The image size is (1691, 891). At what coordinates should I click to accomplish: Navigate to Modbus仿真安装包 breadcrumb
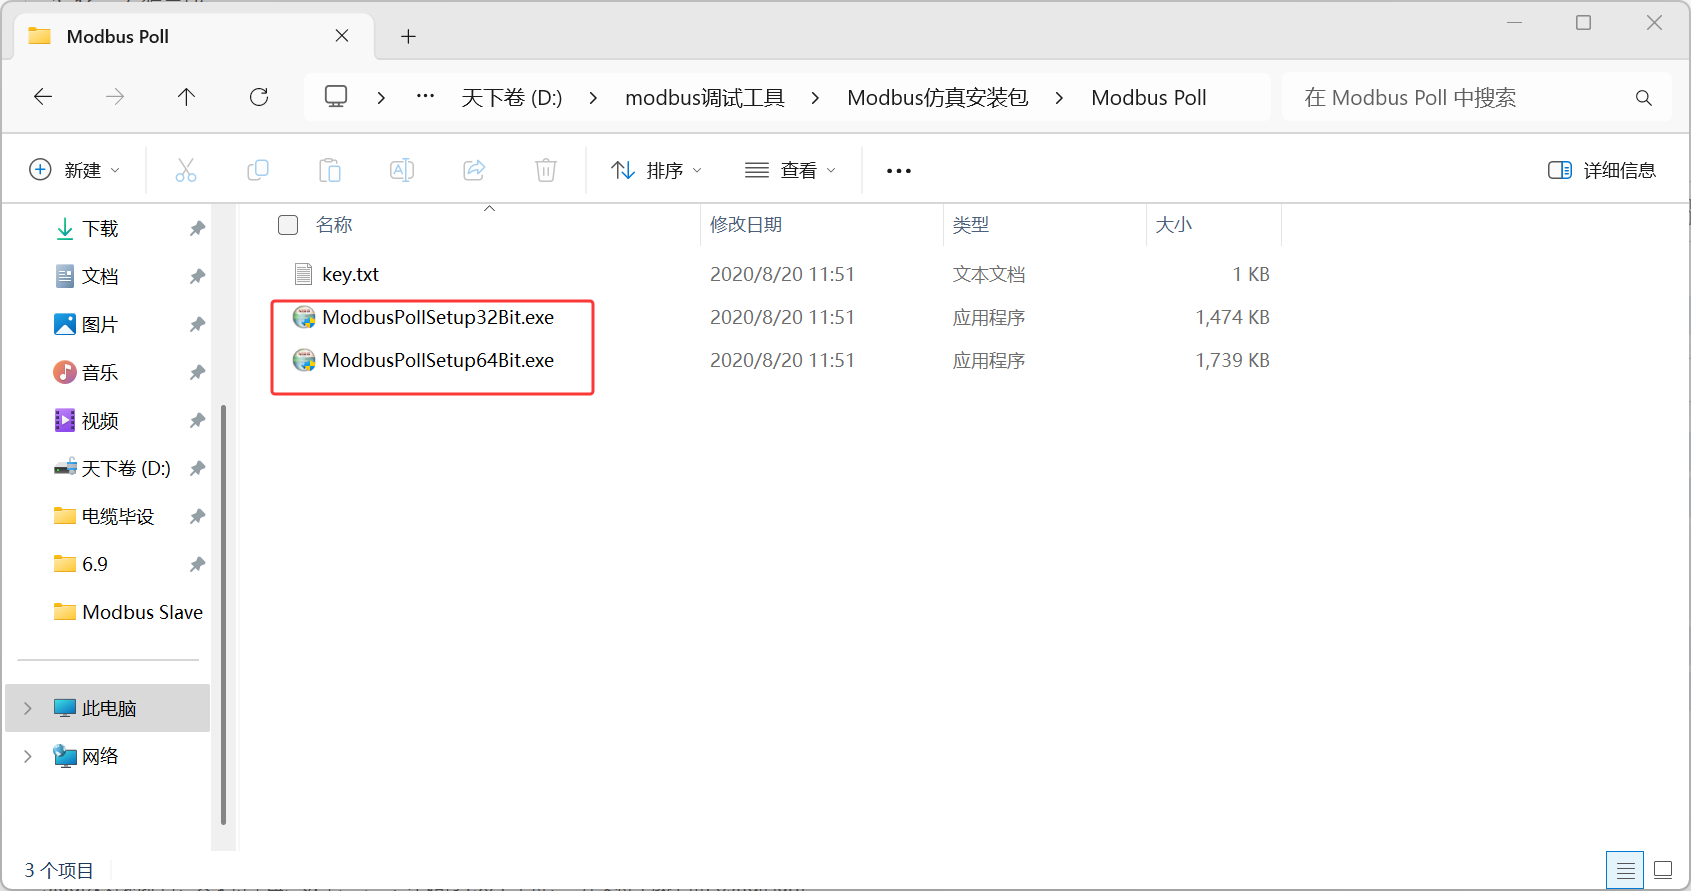point(938,98)
